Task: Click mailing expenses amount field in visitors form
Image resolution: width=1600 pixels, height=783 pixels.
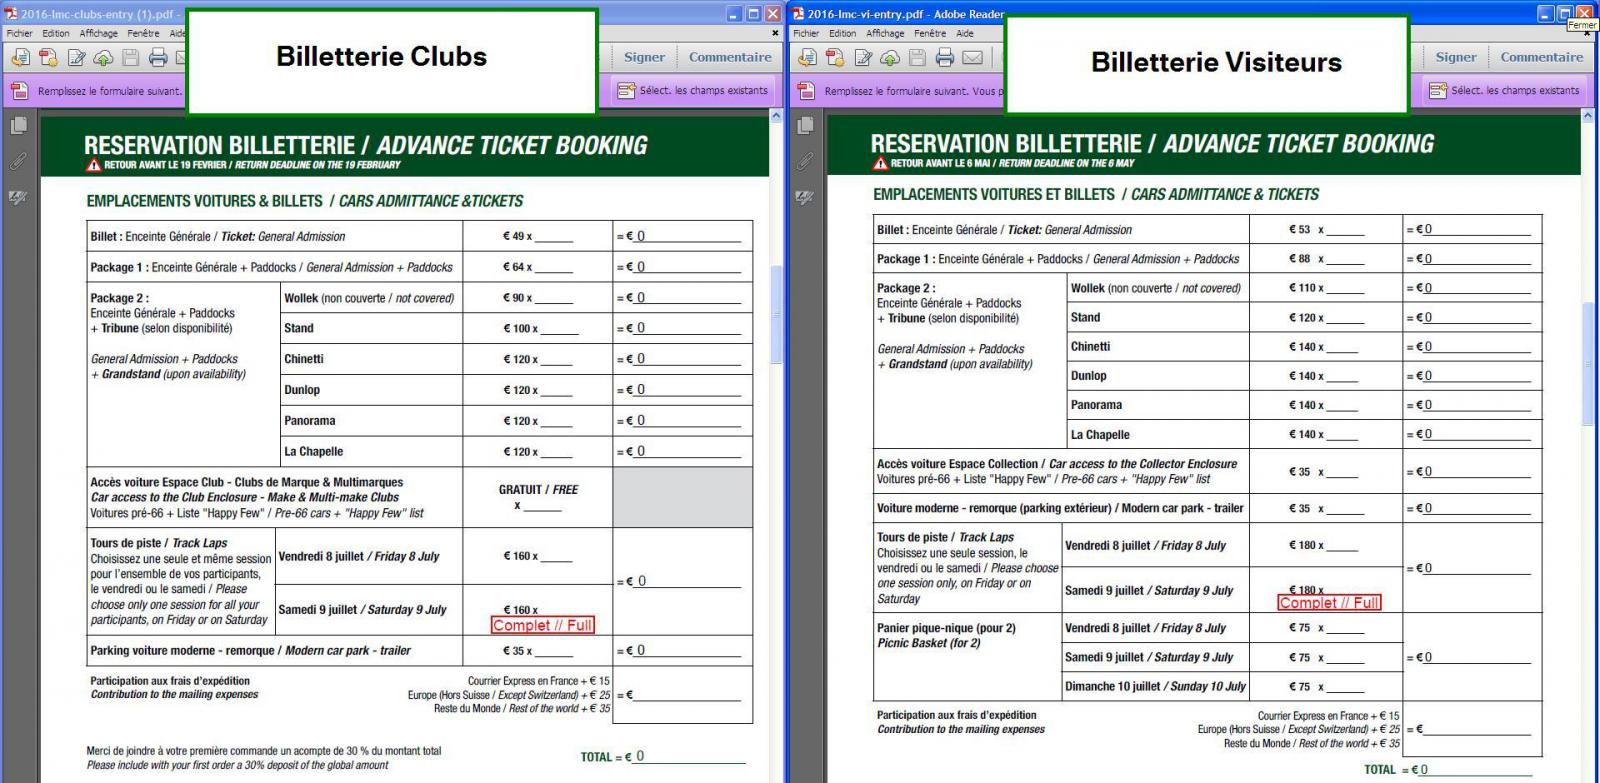Action: coord(1478,729)
